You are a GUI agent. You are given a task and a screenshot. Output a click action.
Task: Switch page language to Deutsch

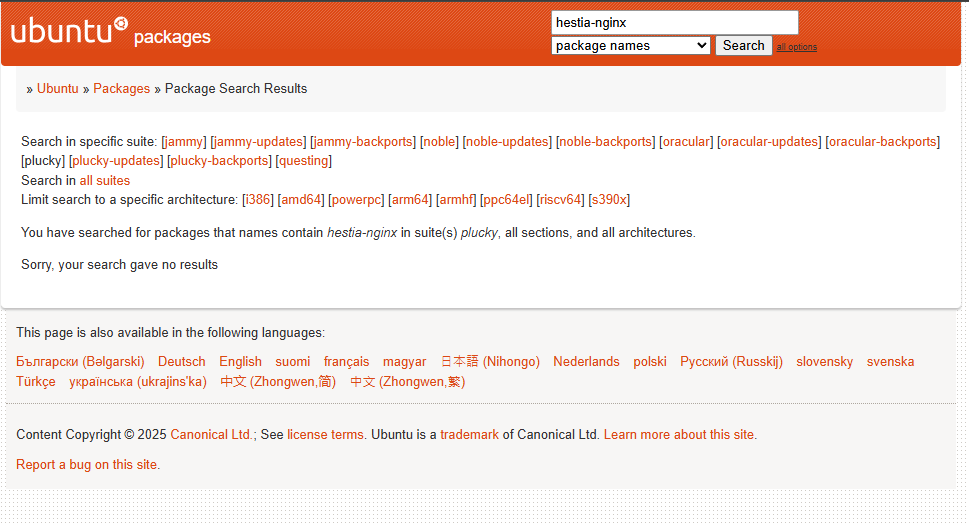[182, 361]
